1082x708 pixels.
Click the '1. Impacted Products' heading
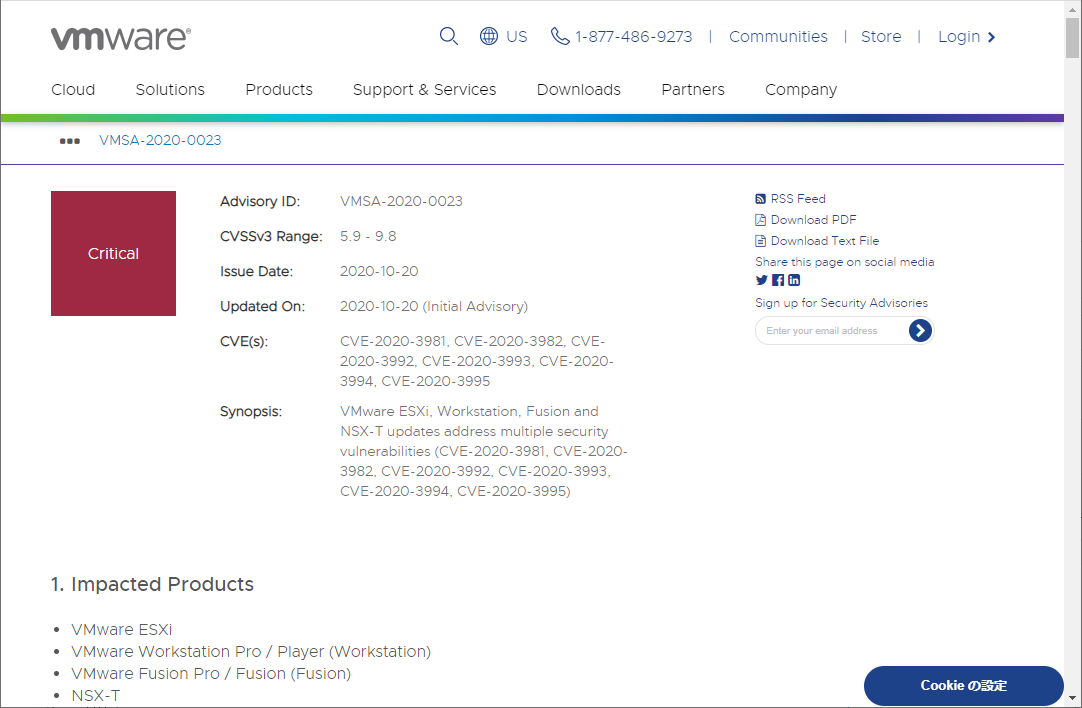pos(153,584)
